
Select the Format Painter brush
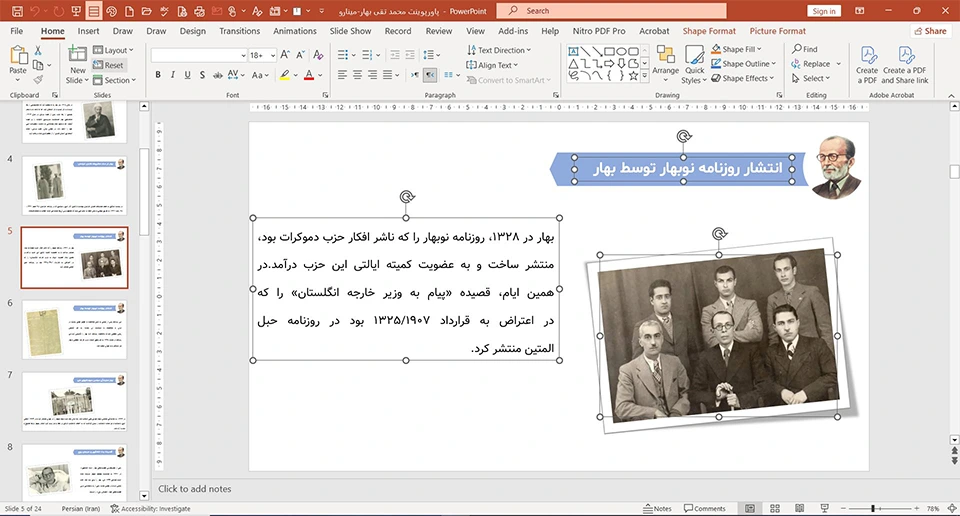[x=38, y=80]
